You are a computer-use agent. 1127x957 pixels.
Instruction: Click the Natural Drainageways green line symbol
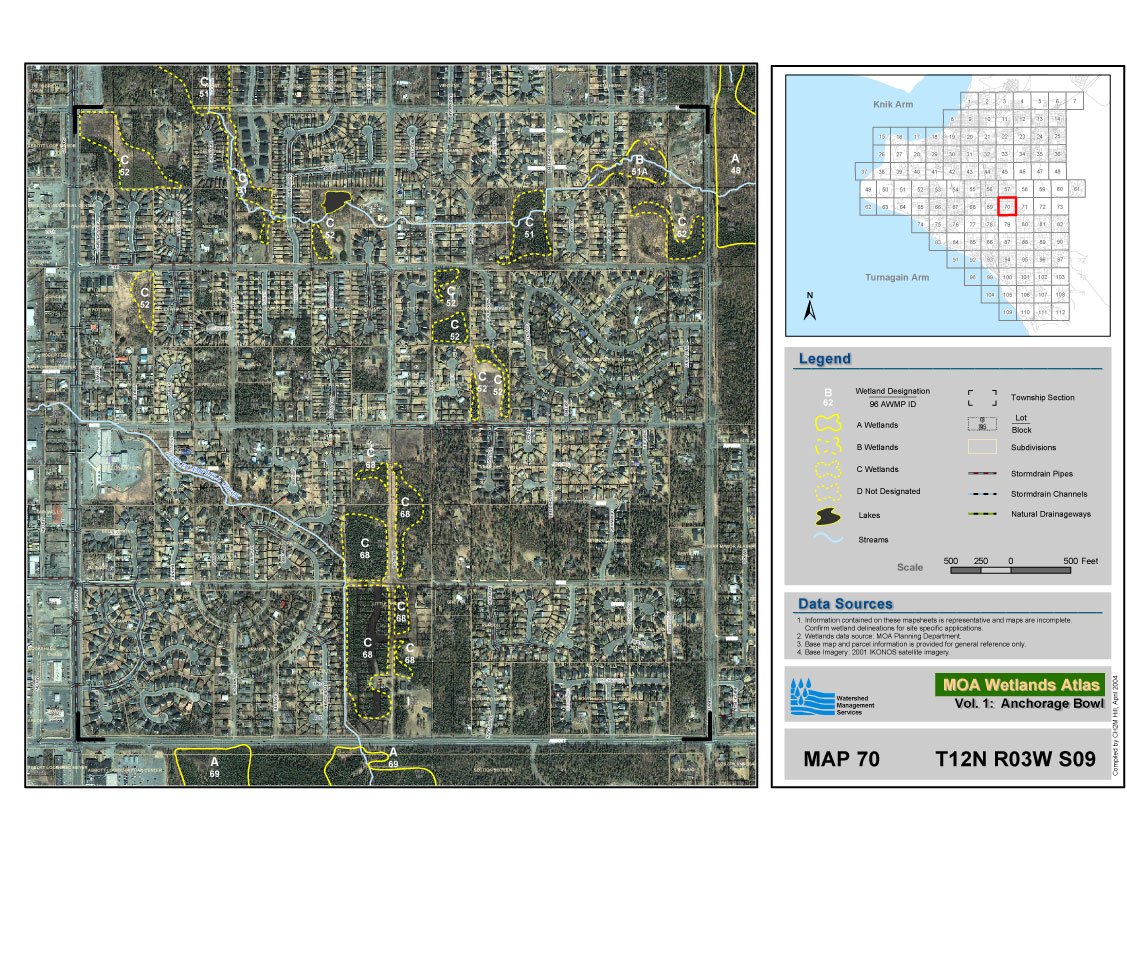click(x=982, y=514)
